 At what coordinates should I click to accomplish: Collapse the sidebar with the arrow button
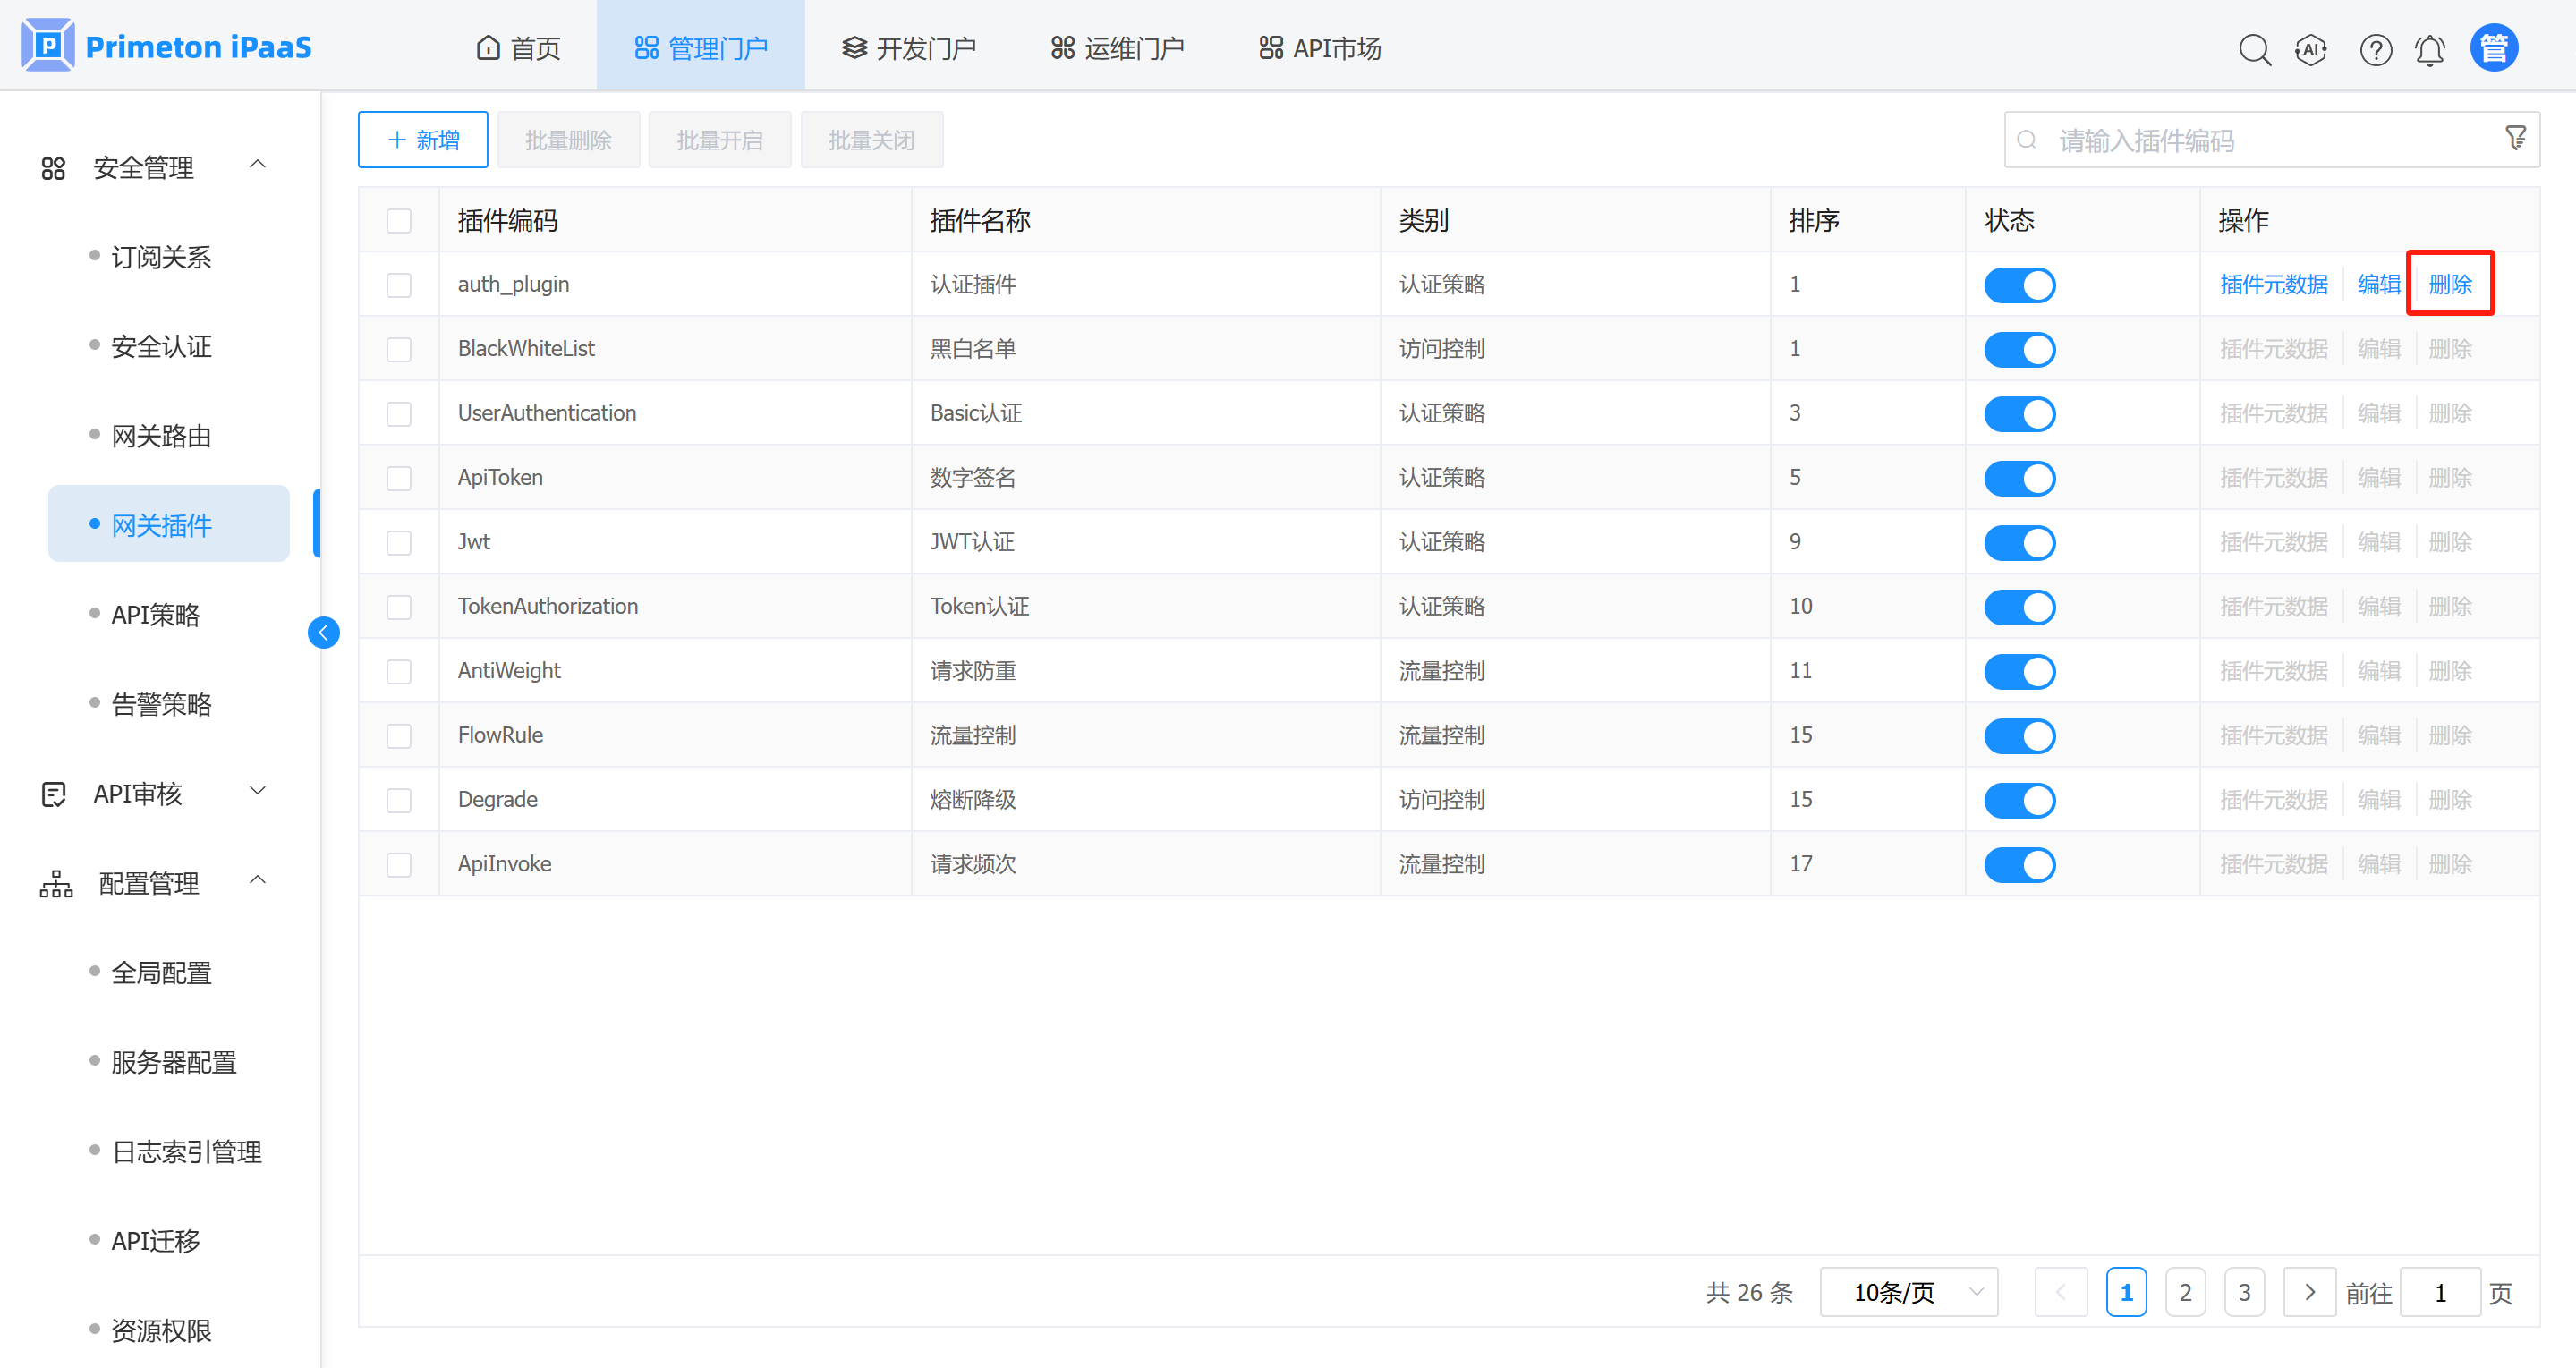pos(323,632)
